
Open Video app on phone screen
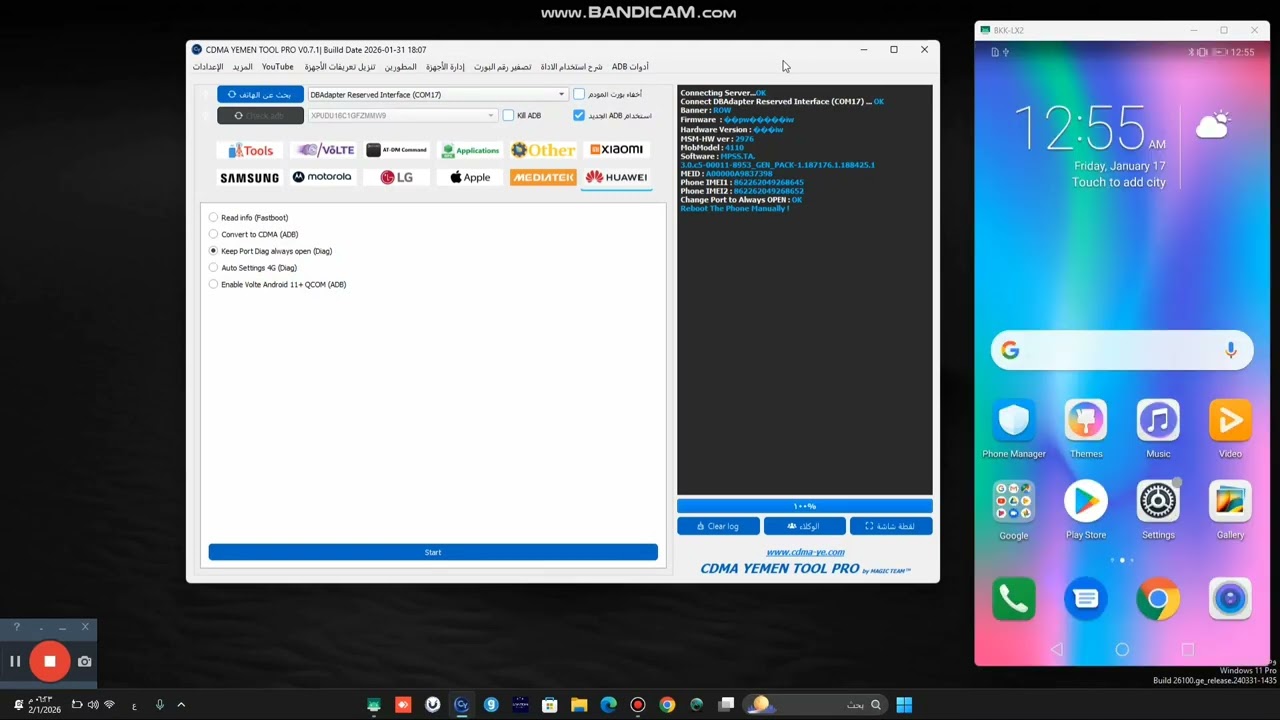point(1230,429)
